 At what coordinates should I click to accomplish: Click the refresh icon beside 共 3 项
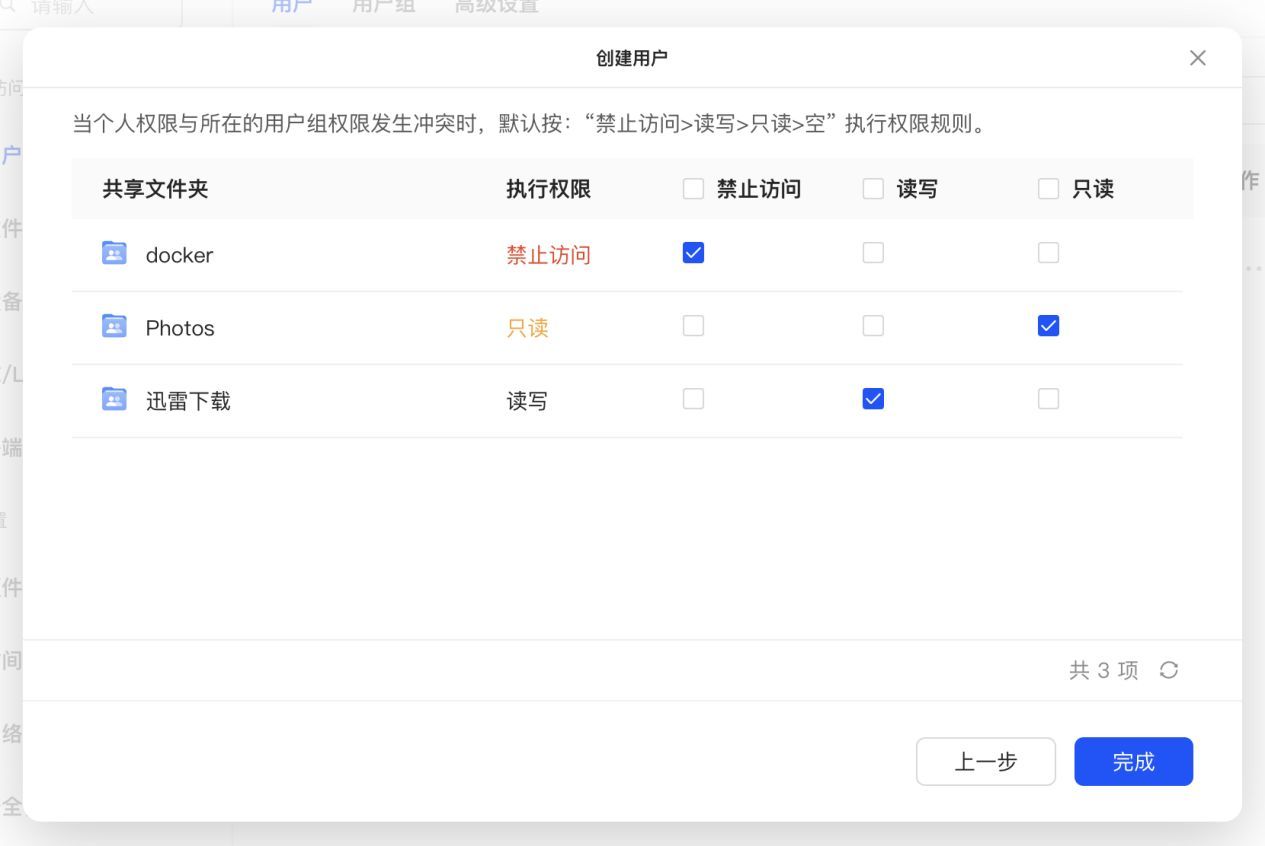point(1169,670)
